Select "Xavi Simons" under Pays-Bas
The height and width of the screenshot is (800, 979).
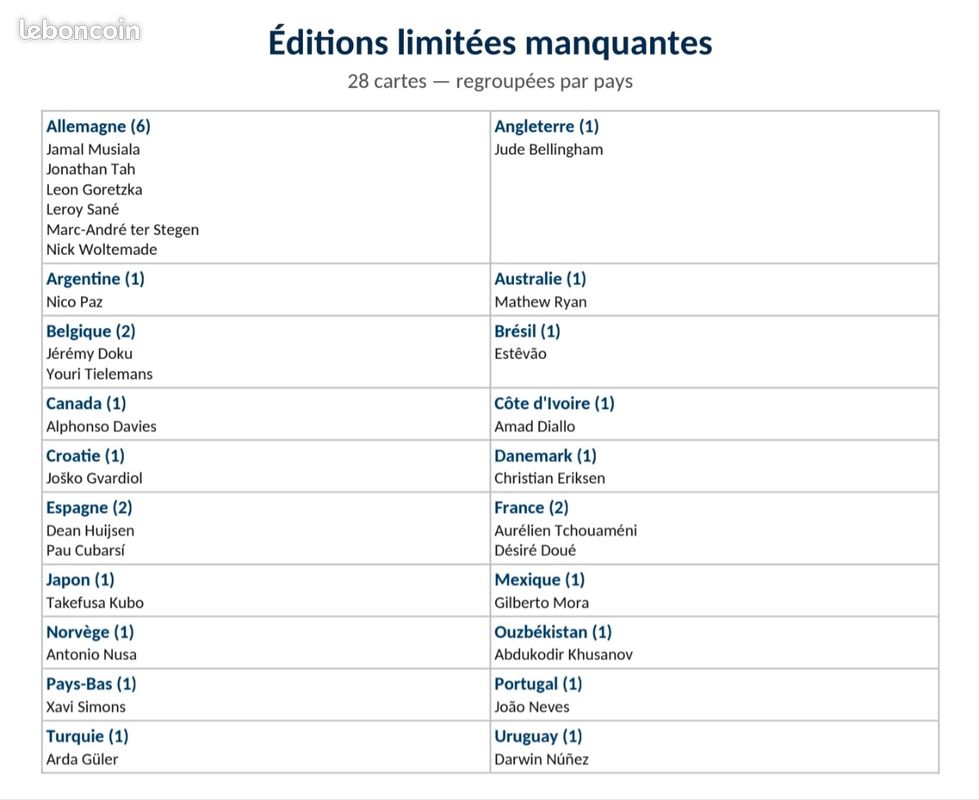[x=86, y=707]
